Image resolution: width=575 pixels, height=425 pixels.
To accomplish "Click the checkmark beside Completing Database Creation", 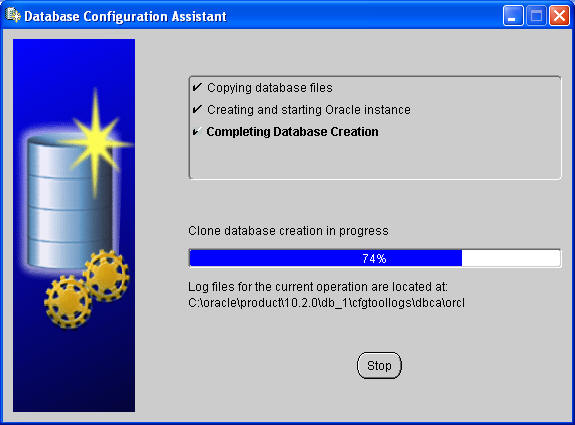I will [x=197, y=131].
